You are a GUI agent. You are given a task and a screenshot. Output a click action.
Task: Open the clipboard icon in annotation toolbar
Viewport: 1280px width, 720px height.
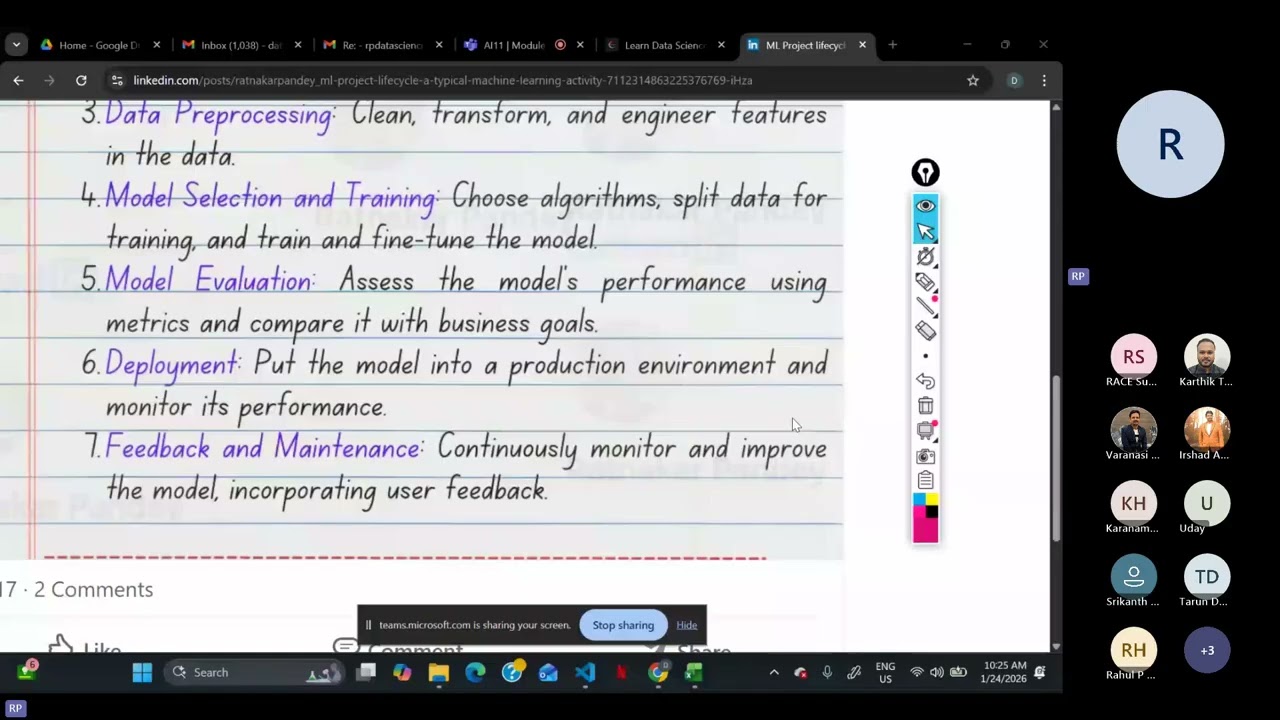tap(925, 481)
